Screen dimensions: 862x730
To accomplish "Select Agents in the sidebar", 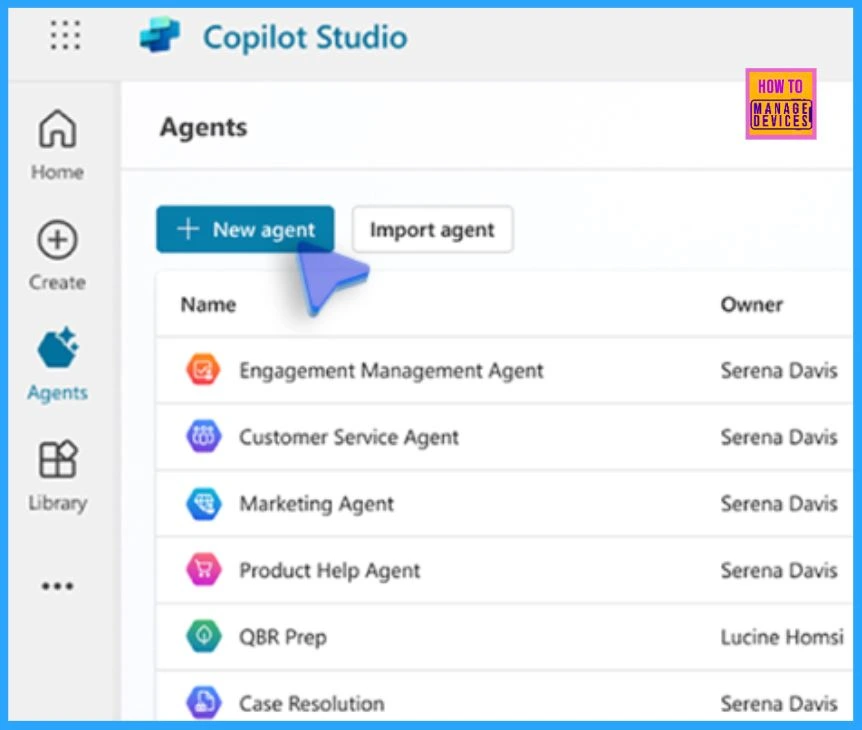I will (57, 364).
